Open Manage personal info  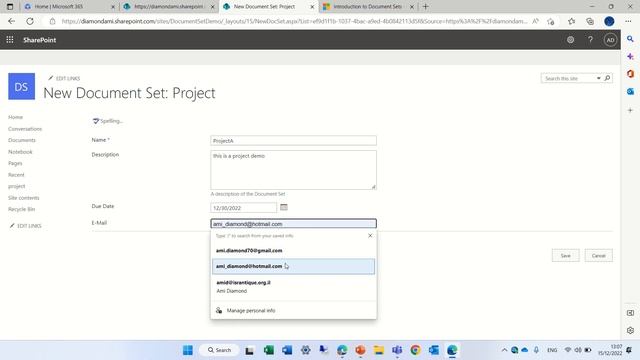tap(293, 311)
